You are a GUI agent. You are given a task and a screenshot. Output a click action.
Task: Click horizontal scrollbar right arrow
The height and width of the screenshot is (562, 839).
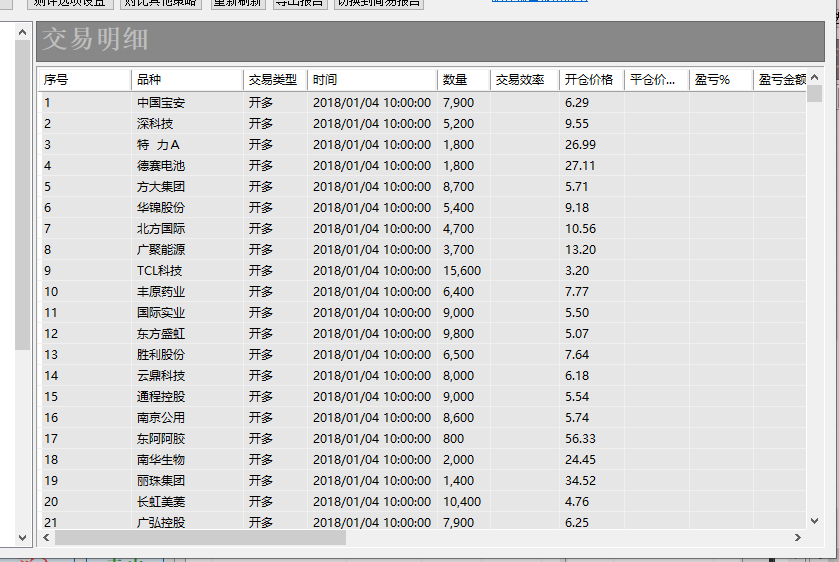coord(797,538)
